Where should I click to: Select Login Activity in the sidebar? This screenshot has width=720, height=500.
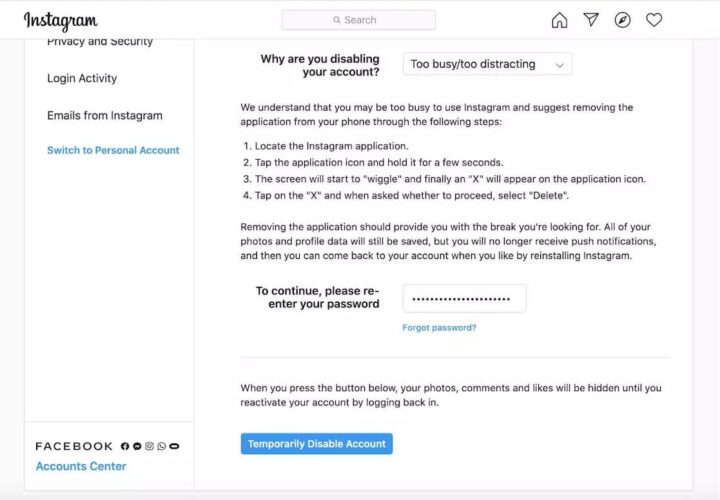(82, 78)
